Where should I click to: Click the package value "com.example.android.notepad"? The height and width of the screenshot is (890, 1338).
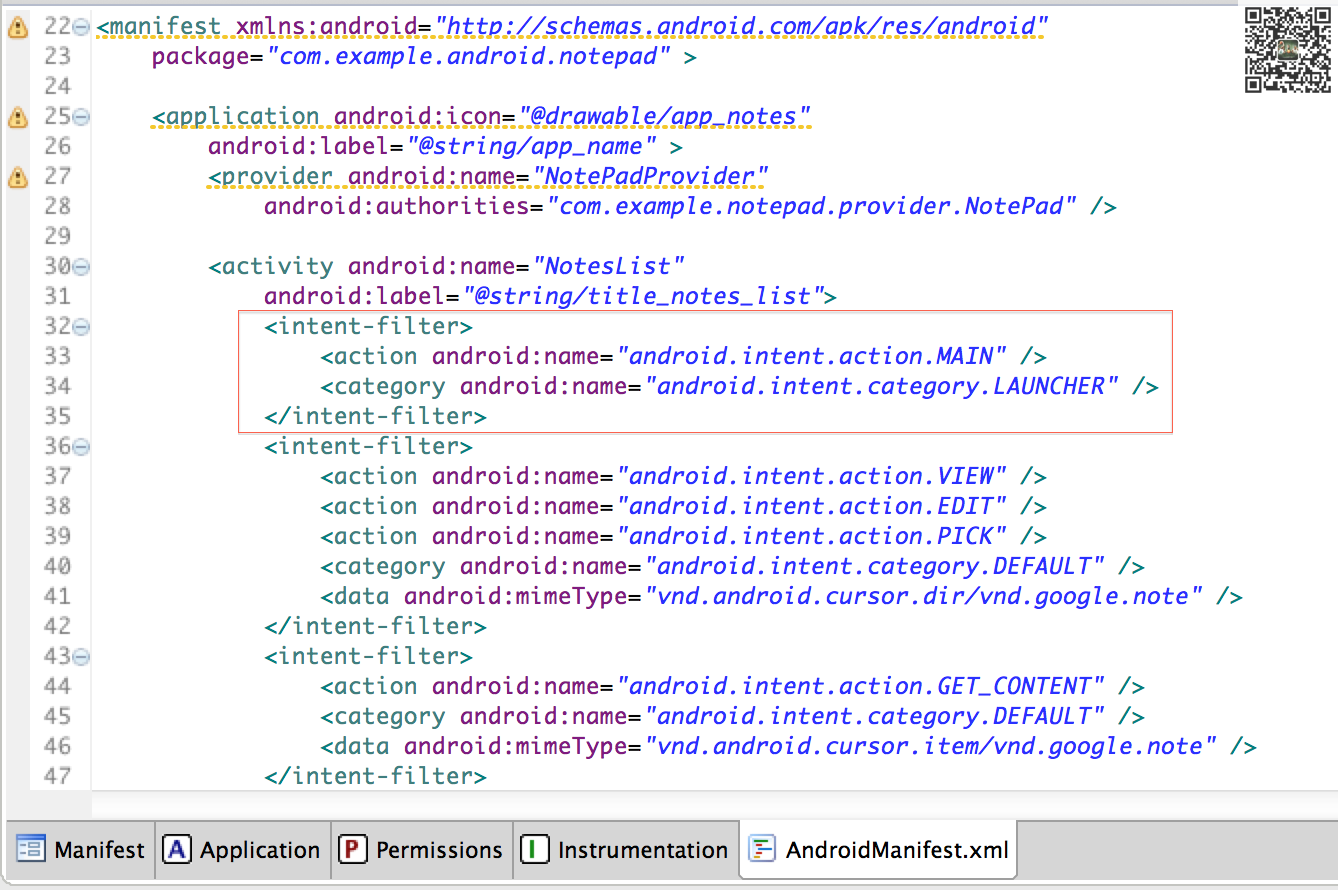pos(469,56)
